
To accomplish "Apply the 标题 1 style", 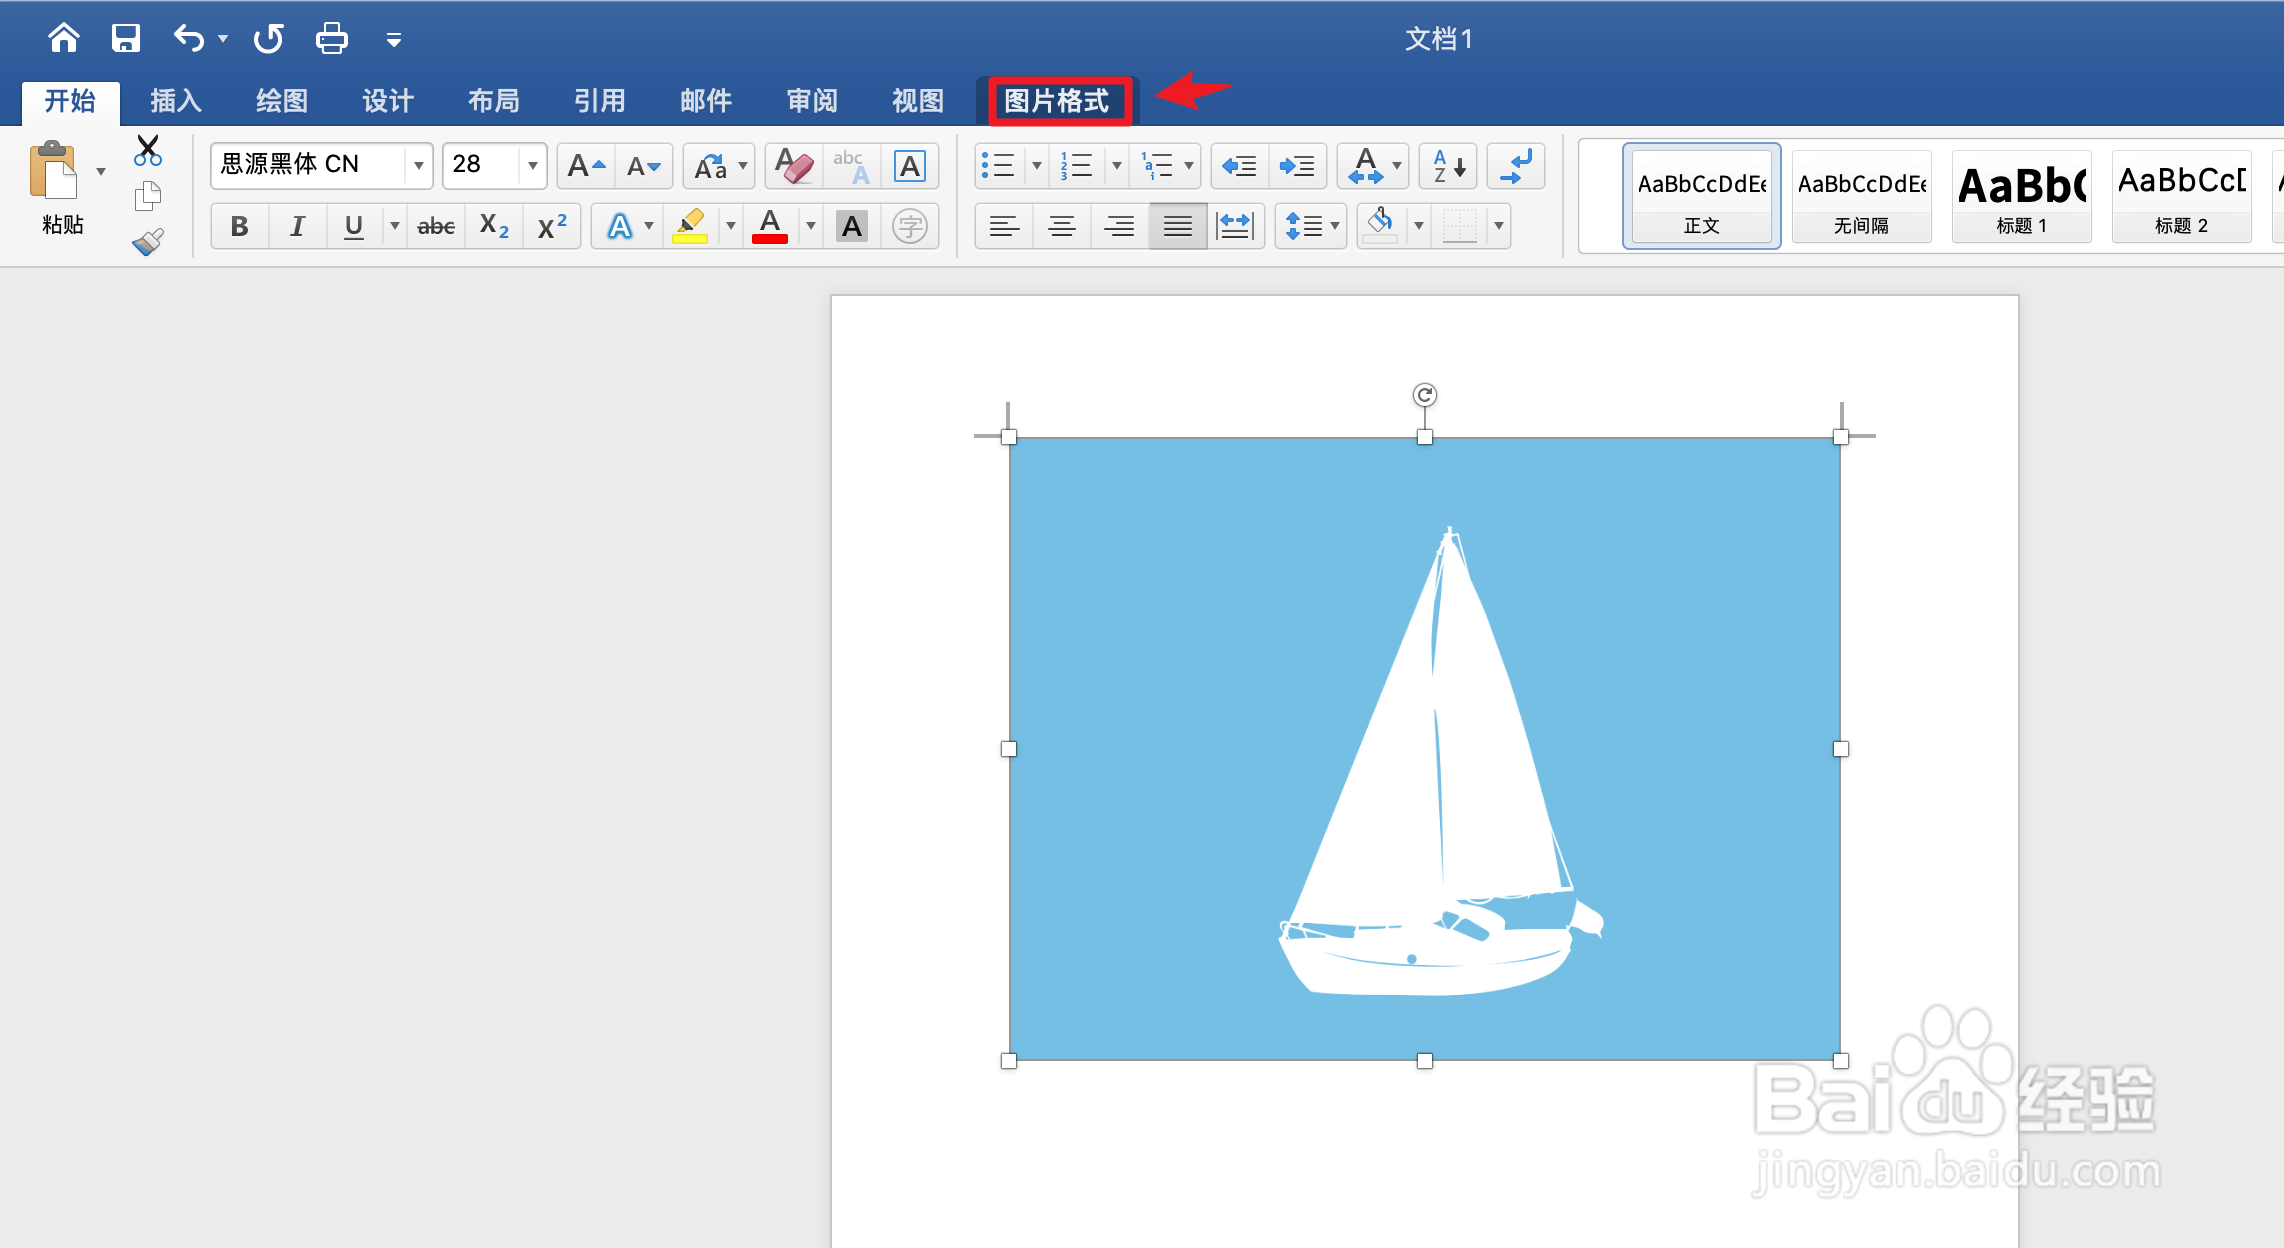I will (x=2021, y=197).
